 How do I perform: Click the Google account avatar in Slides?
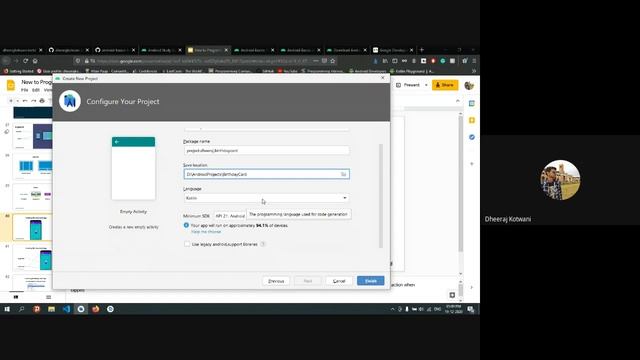469,85
